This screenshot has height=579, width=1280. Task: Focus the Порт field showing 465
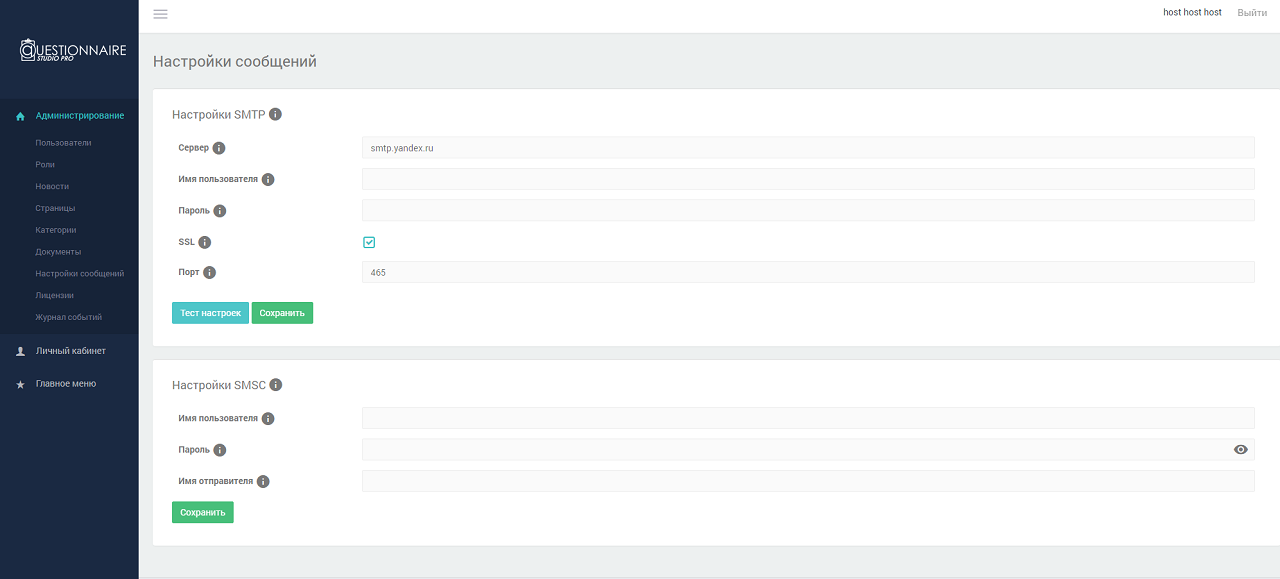tap(808, 272)
